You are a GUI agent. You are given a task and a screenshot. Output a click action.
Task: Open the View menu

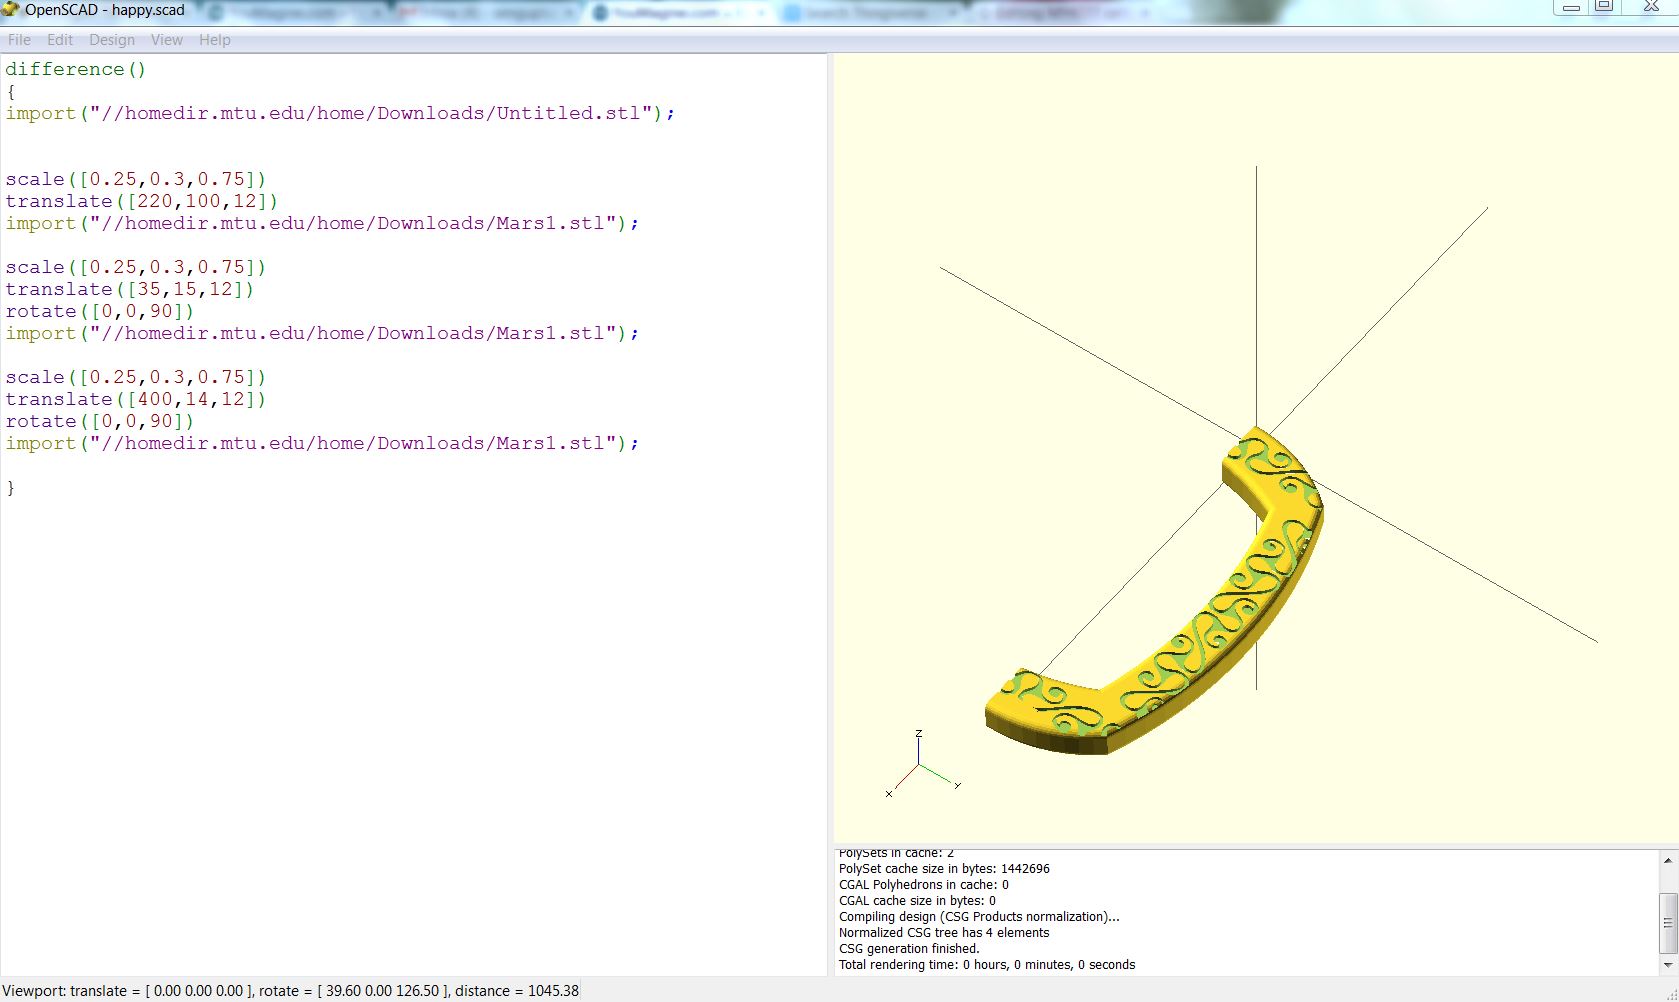pyautogui.click(x=166, y=40)
